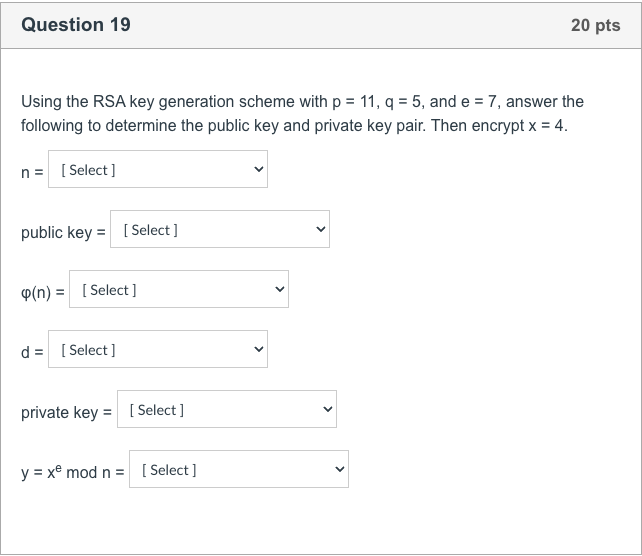This screenshot has width=642, height=556.
Task: Open the public key Select dropdown
Action: (x=220, y=229)
